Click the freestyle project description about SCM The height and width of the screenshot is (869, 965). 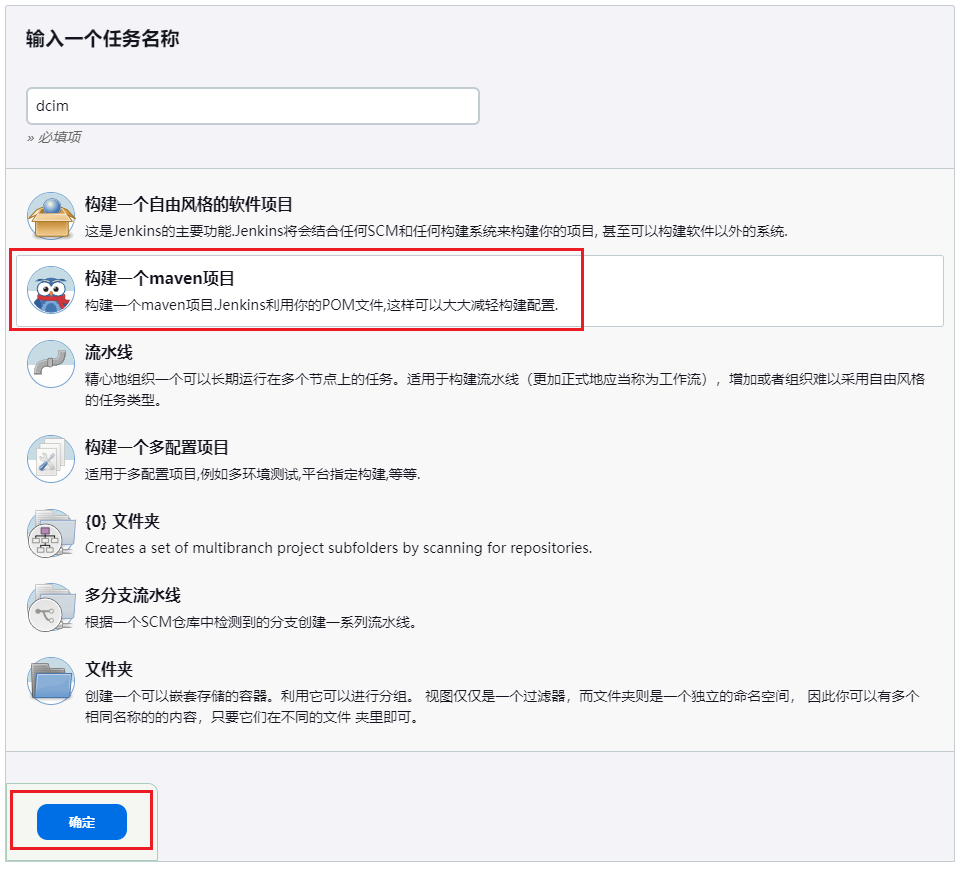[x=436, y=231]
